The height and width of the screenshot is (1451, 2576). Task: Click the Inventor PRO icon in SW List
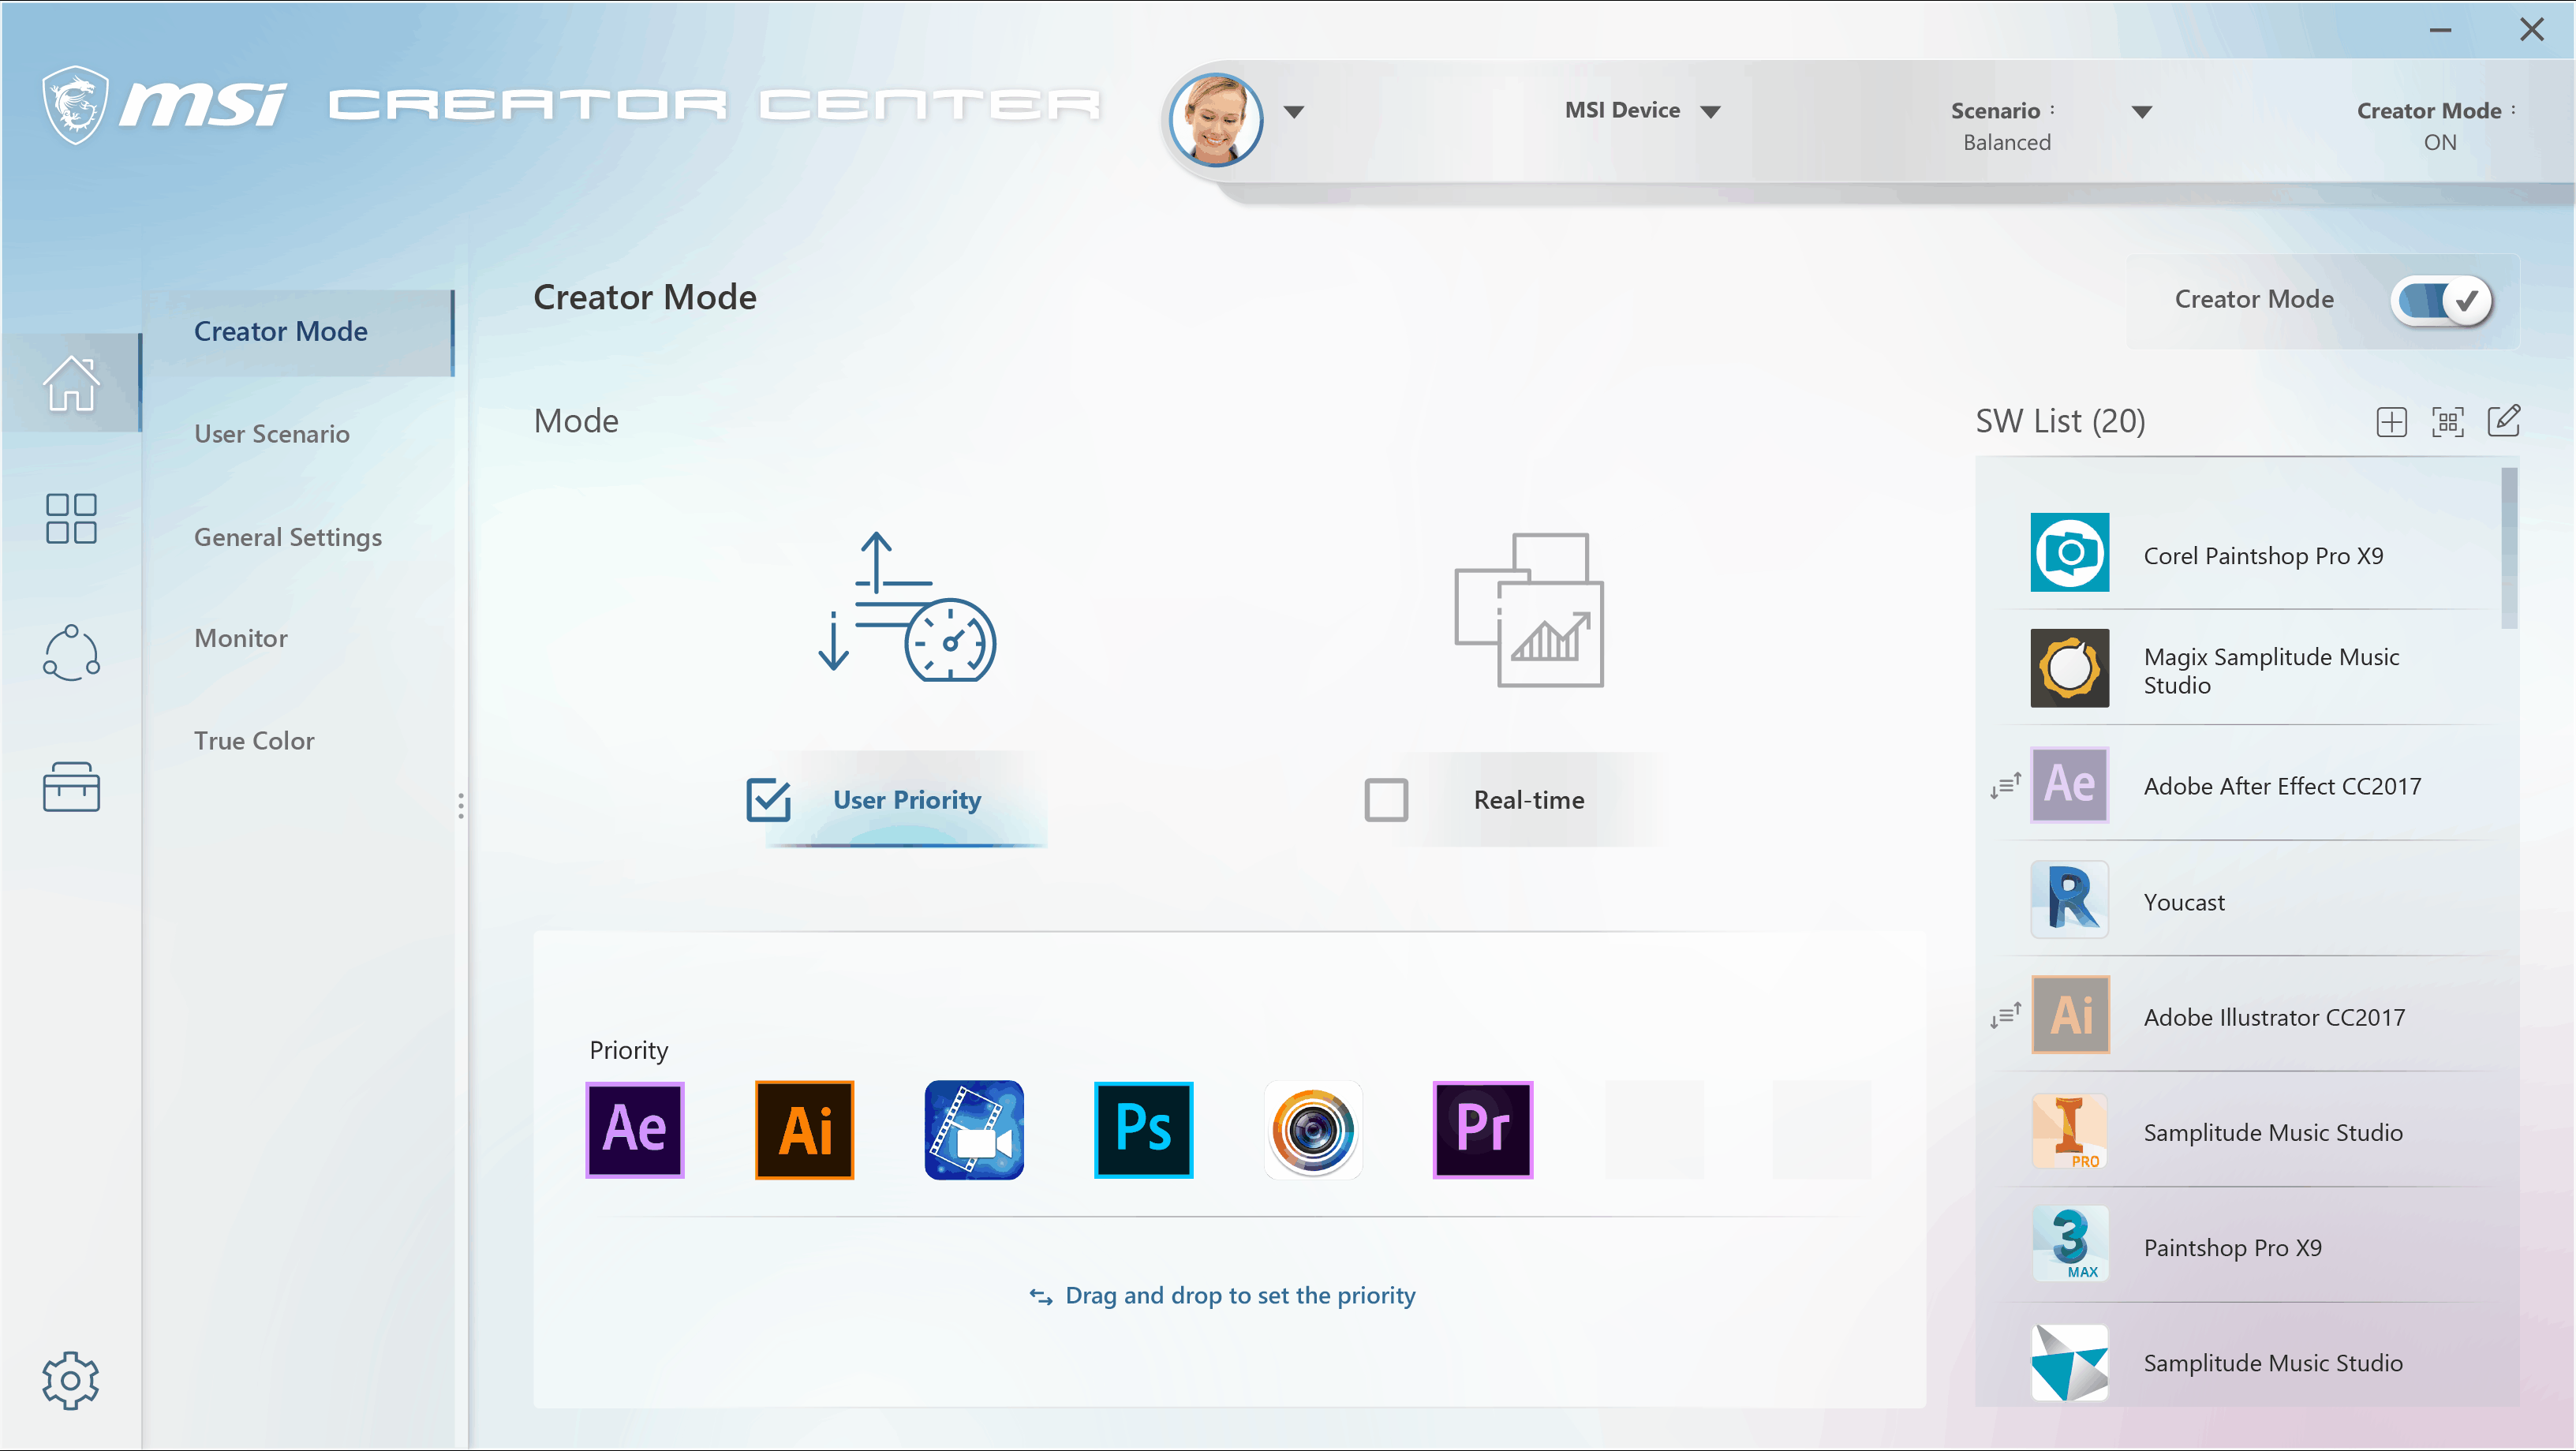coord(2069,1130)
